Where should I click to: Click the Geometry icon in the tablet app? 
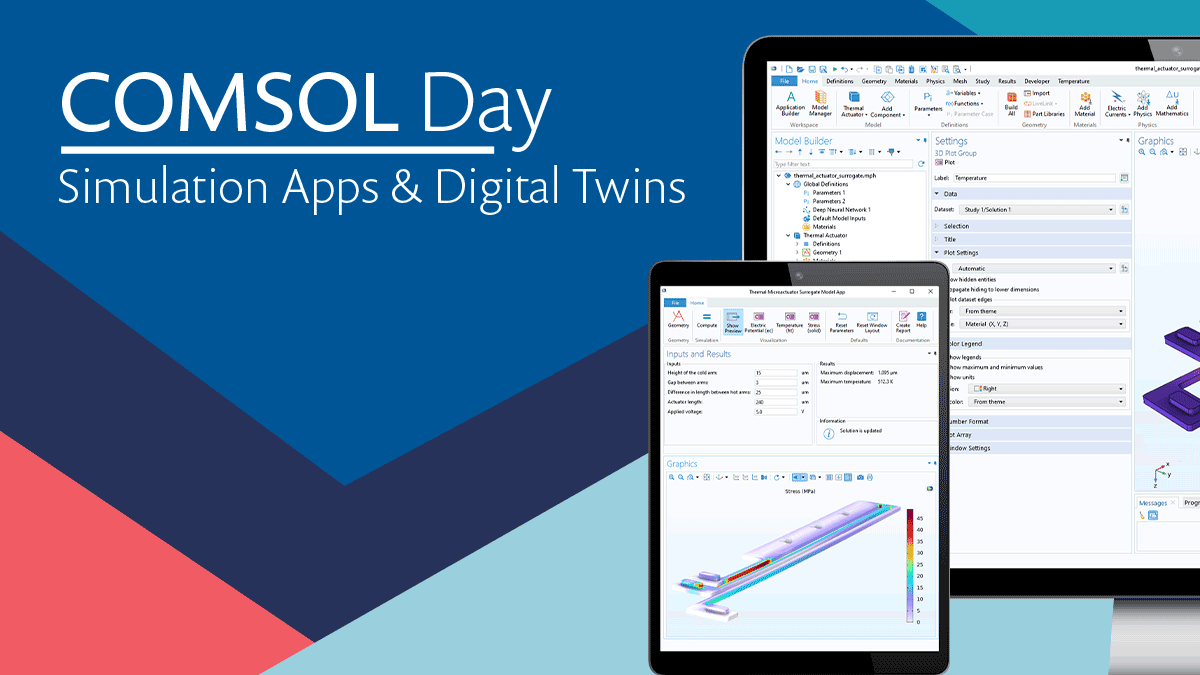[678, 319]
